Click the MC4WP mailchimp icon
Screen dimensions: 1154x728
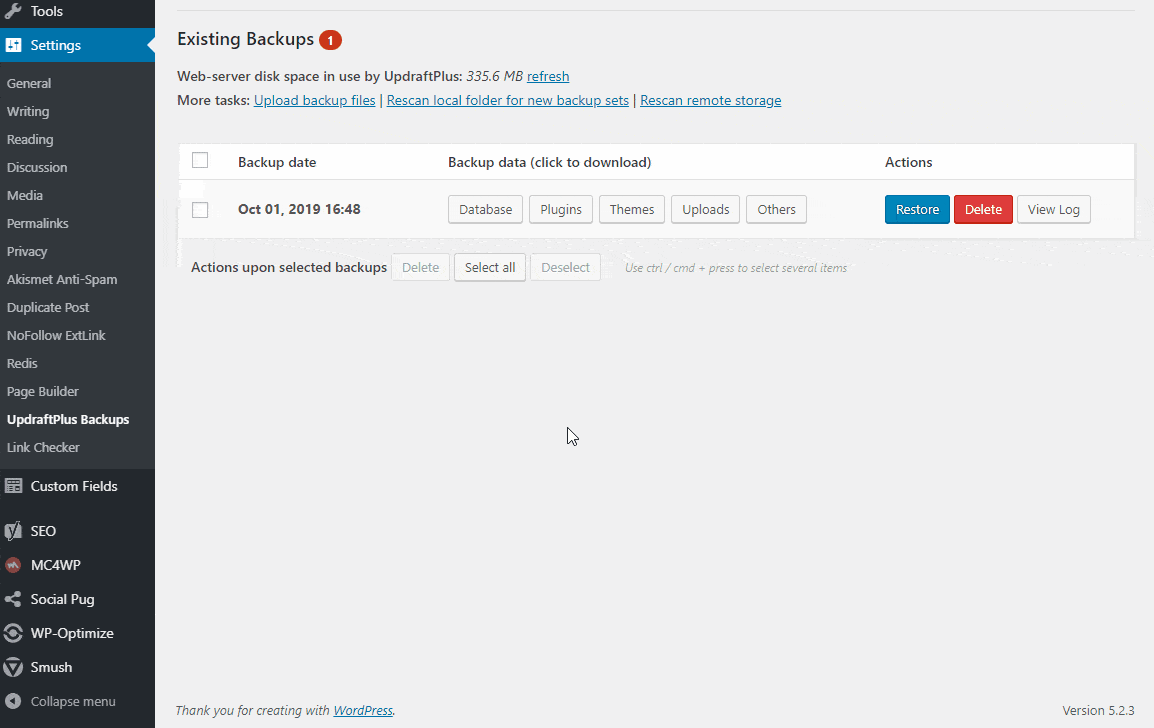tap(13, 565)
